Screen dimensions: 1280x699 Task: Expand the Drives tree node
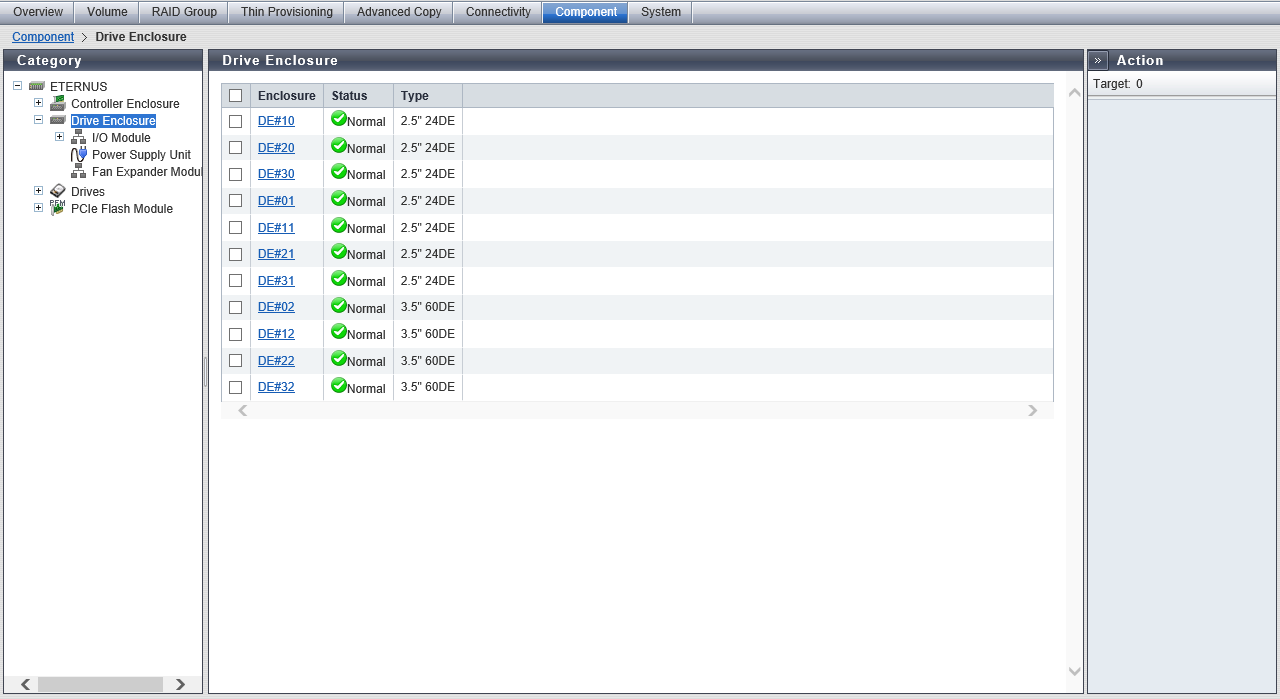click(x=38, y=191)
